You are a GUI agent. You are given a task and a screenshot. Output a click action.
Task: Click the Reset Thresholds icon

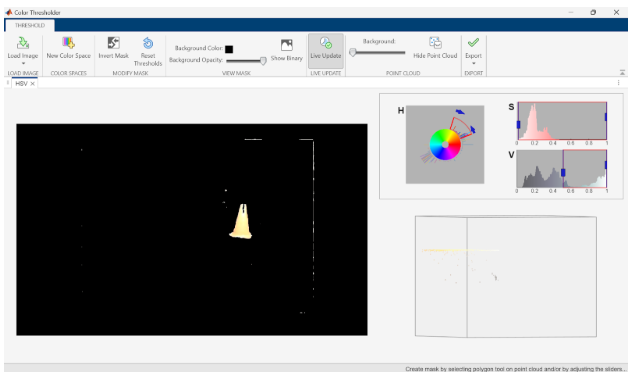click(148, 43)
